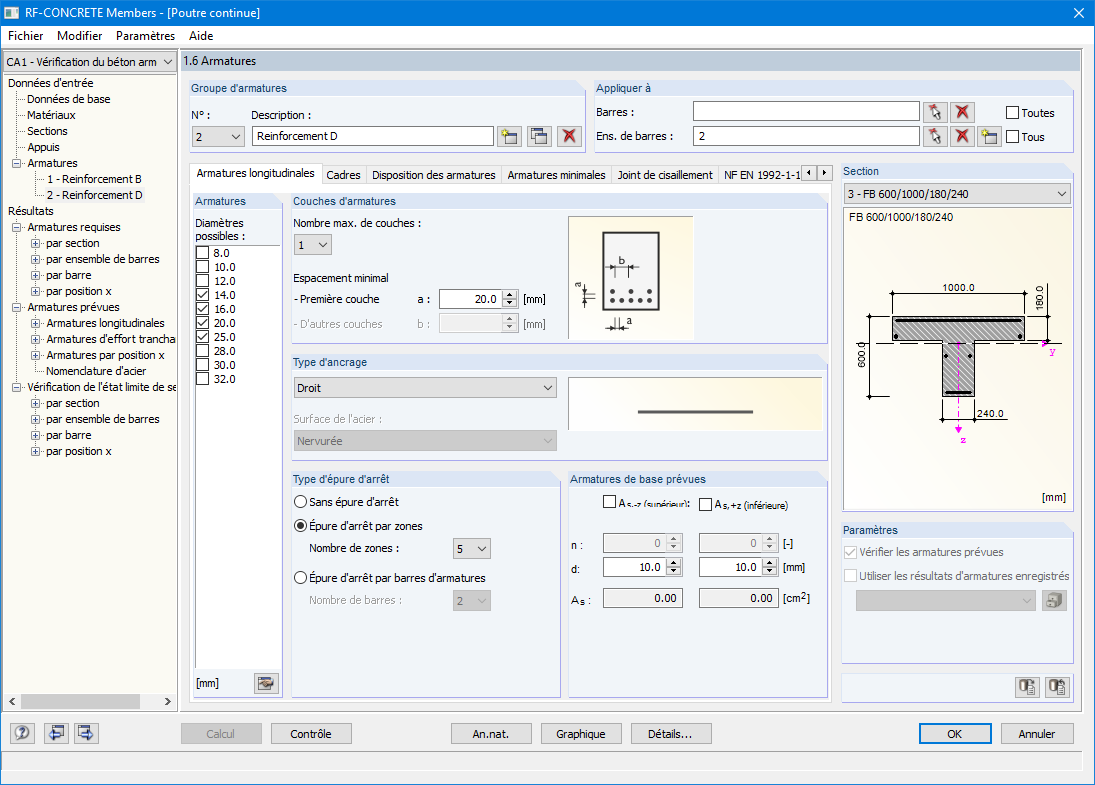This screenshot has width=1095, height=785.
Task: Copy the current reinforcement group icon
Action: coord(539,136)
